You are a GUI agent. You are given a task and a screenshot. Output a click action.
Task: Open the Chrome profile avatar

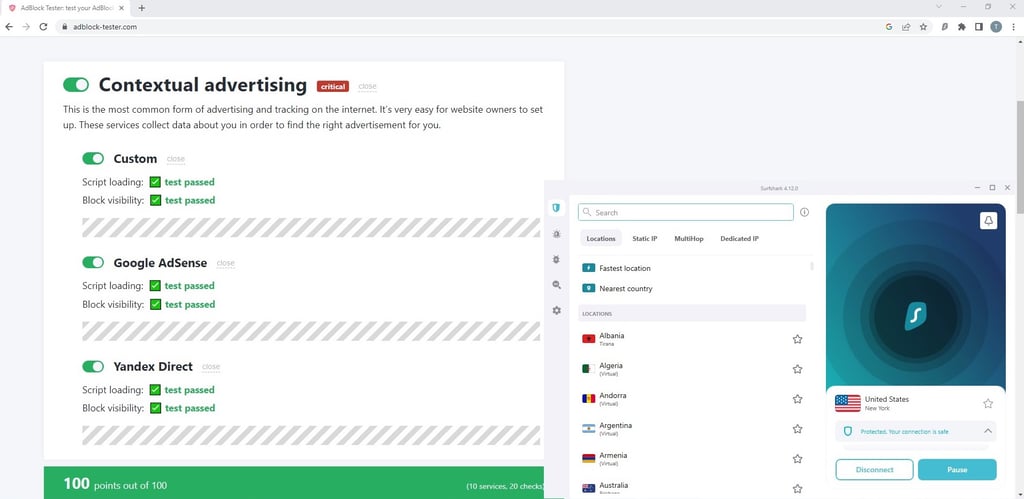995,27
